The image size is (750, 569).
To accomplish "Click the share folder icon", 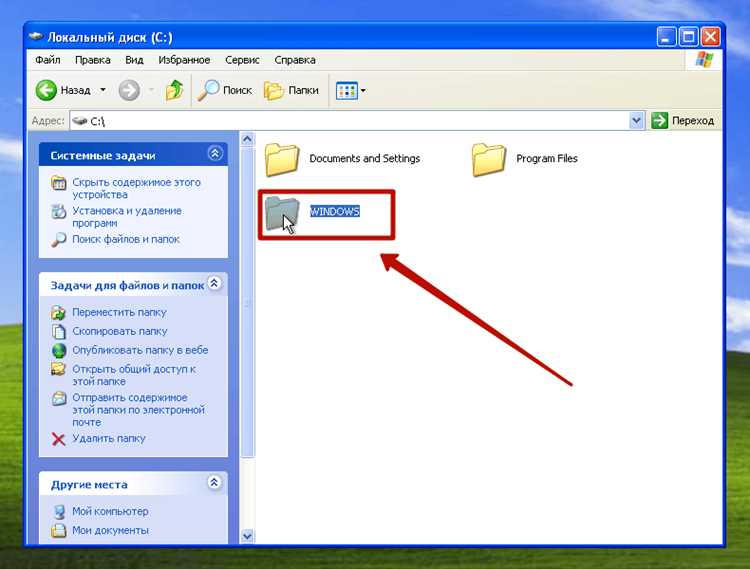I will tap(59, 369).
